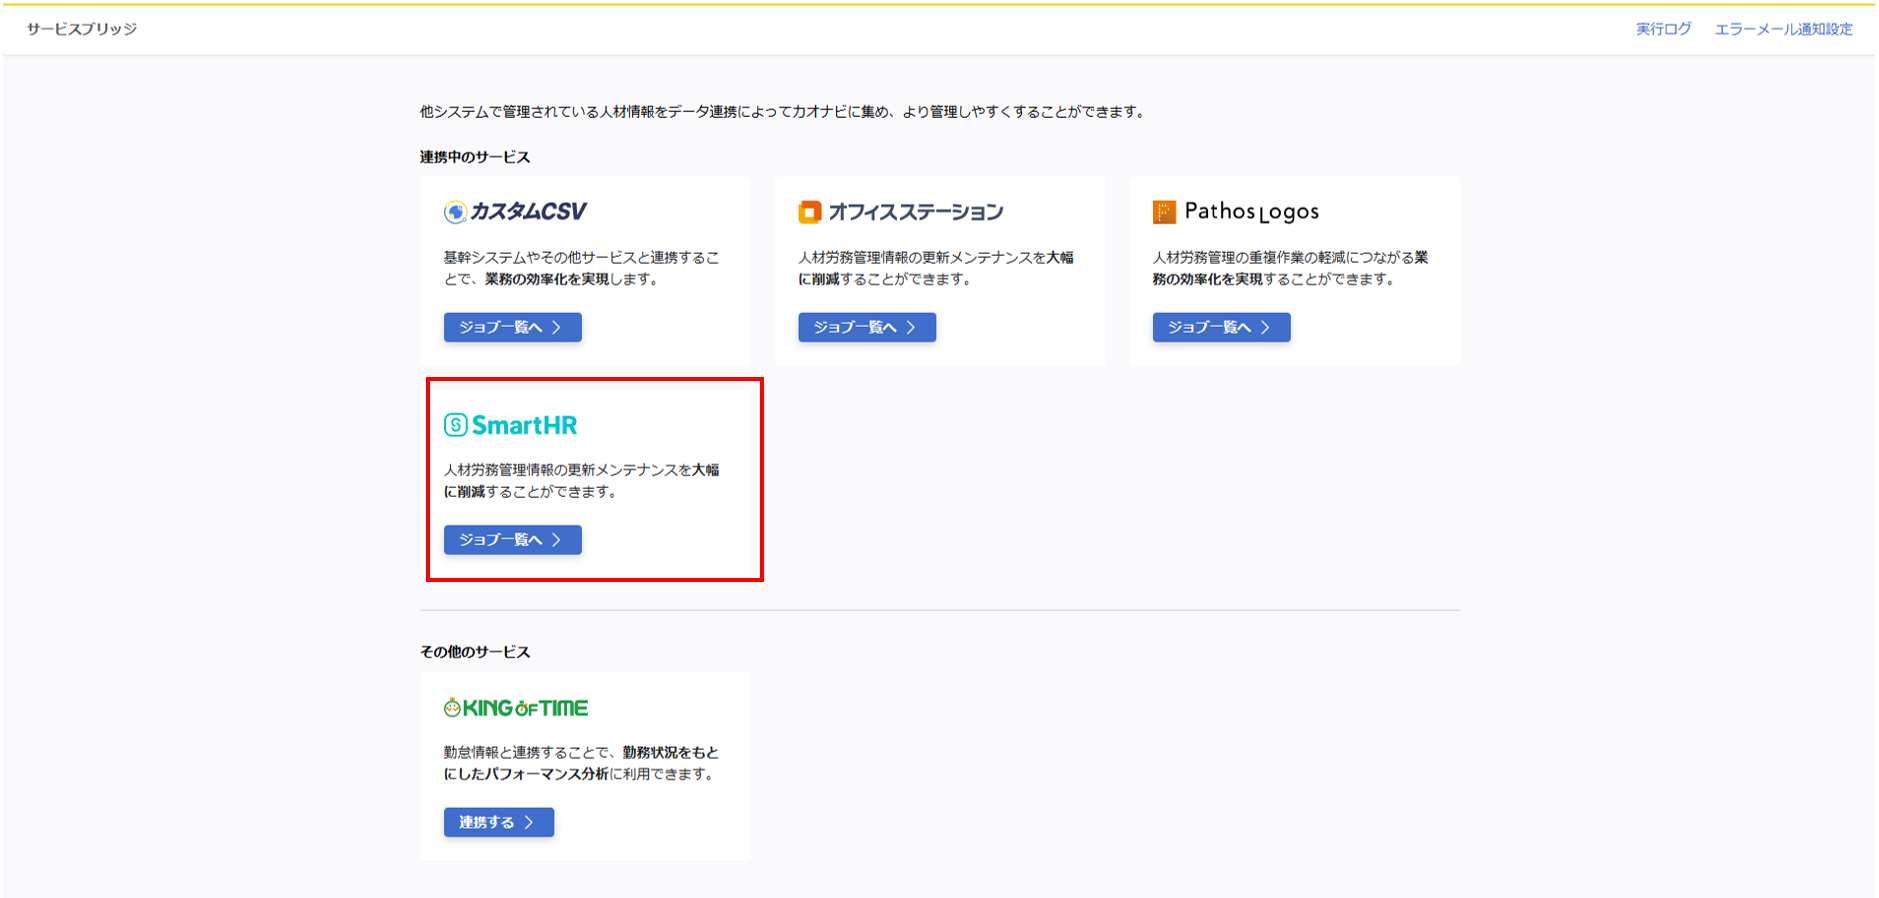1879x898 pixels.
Task: Click the カスタムCSV description text
Action: pos(582,268)
